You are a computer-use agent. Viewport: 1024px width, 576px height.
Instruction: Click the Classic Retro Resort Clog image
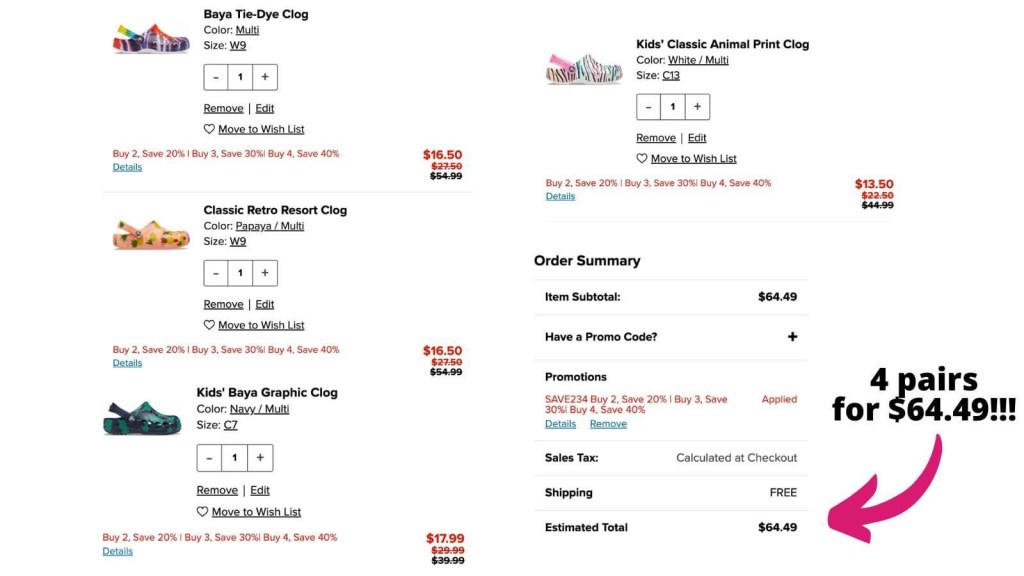coord(151,234)
